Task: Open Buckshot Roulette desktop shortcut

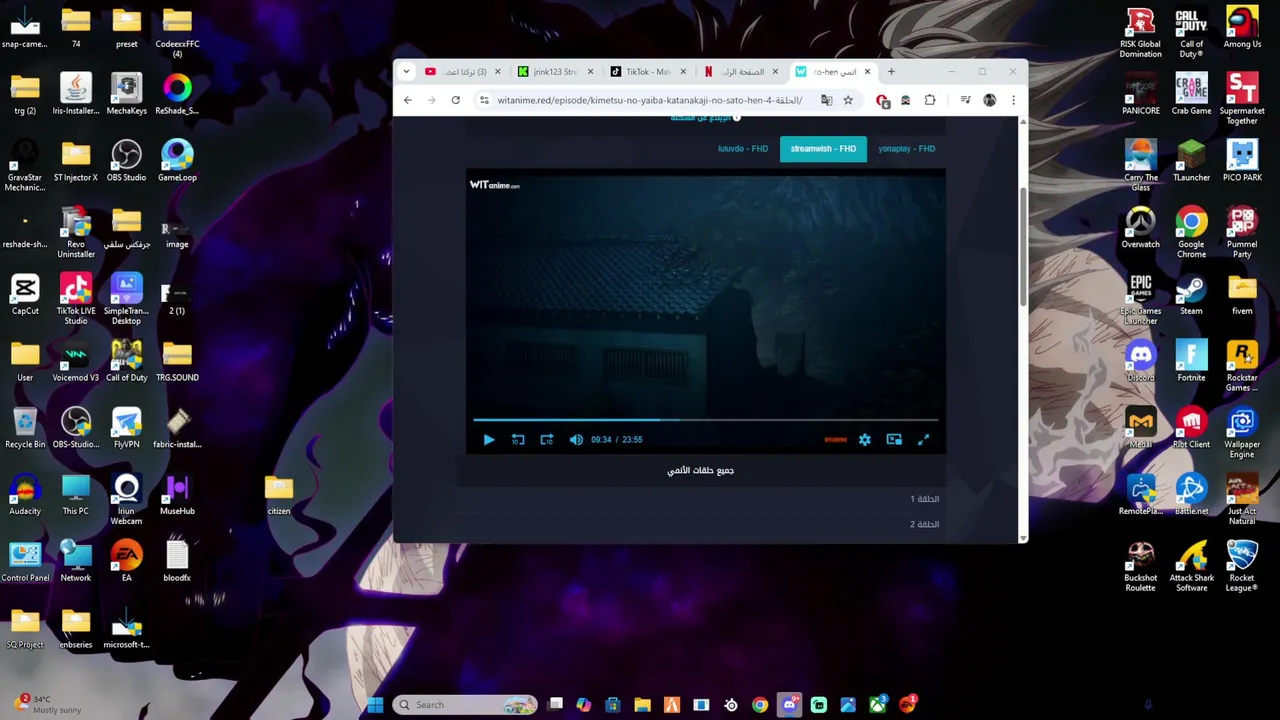Action: (x=1141, y=566)
